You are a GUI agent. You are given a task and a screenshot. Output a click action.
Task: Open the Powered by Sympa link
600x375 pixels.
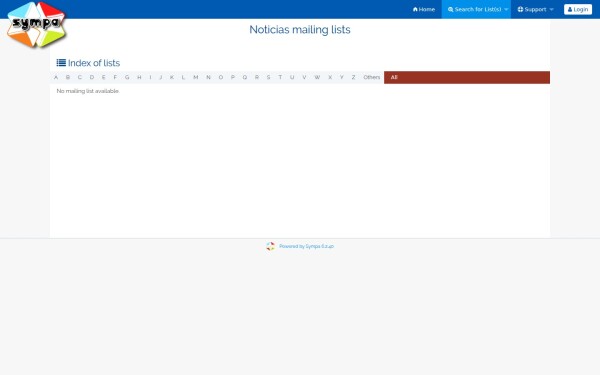[x=307, y=246]
